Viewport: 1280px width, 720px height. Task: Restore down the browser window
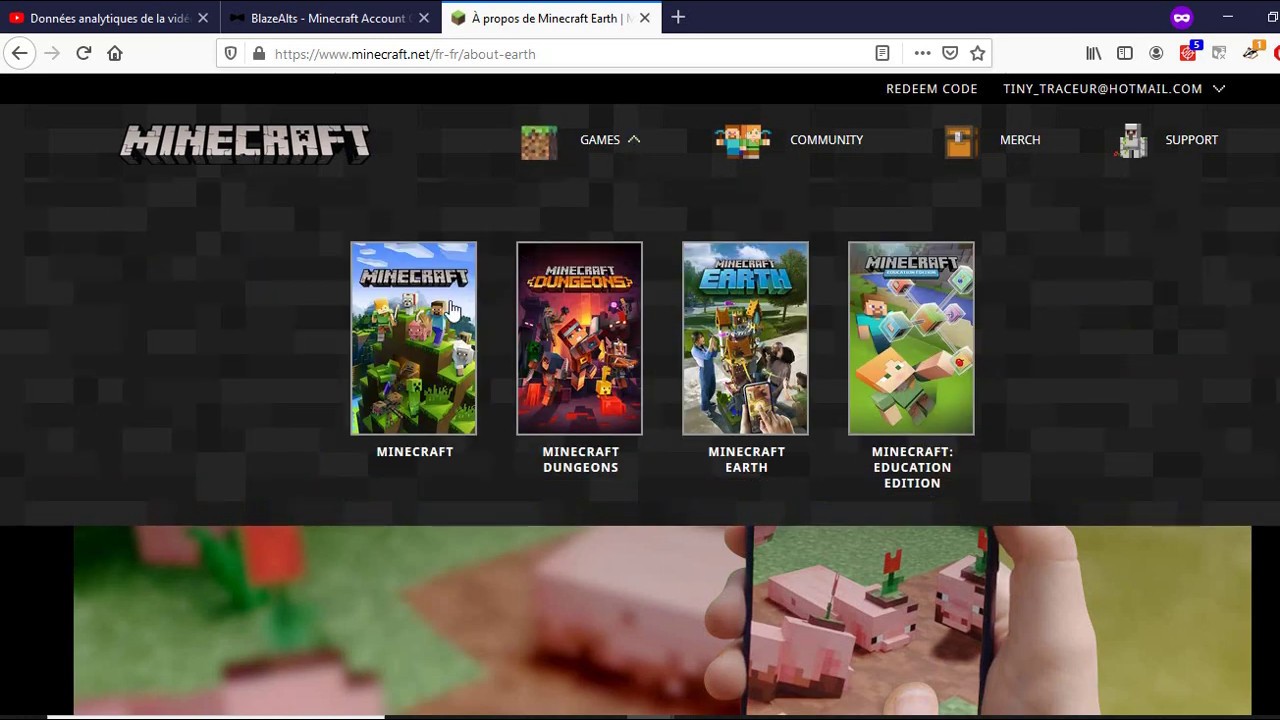(1272, 17)
